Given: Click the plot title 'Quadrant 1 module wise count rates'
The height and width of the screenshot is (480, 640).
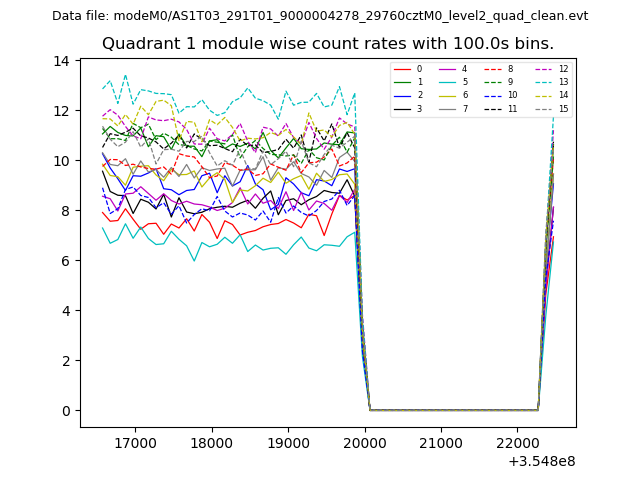Looking at the screenshot, I should [x=327, y=44].
